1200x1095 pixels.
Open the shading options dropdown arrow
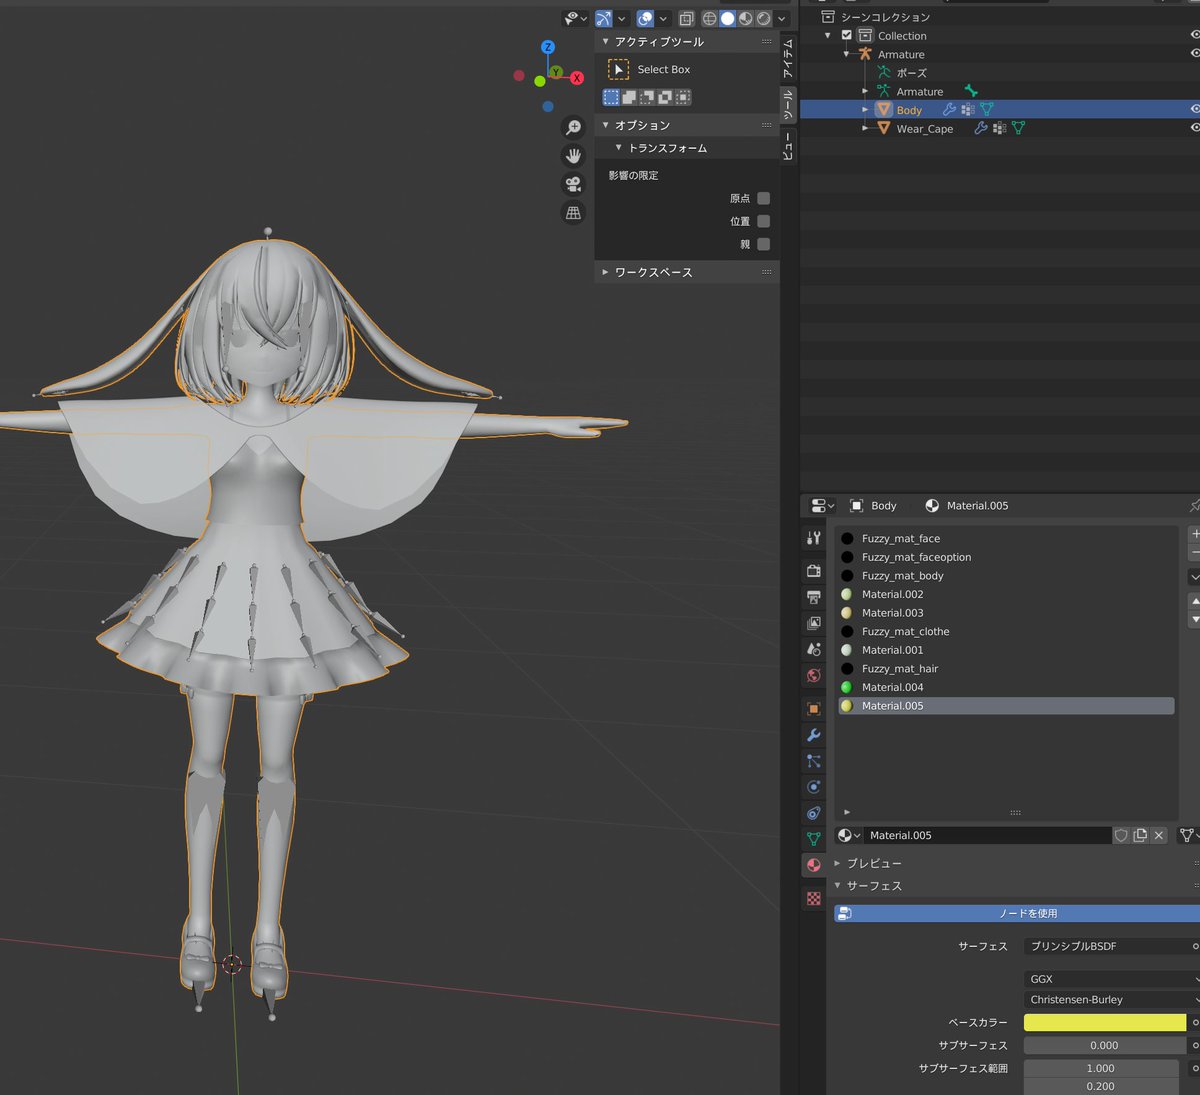pos(782,18)
